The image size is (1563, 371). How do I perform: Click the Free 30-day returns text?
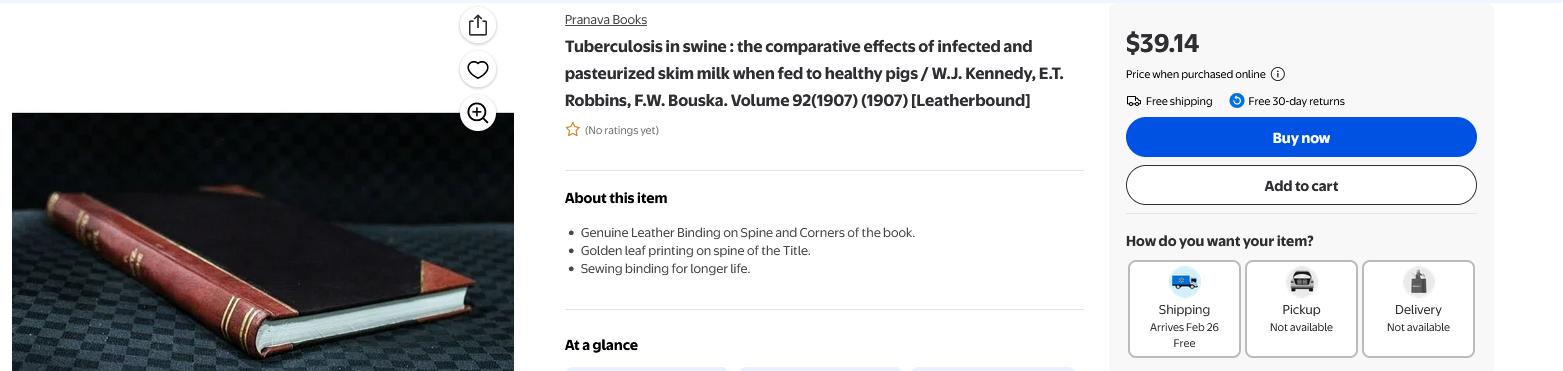(1296, 101)
